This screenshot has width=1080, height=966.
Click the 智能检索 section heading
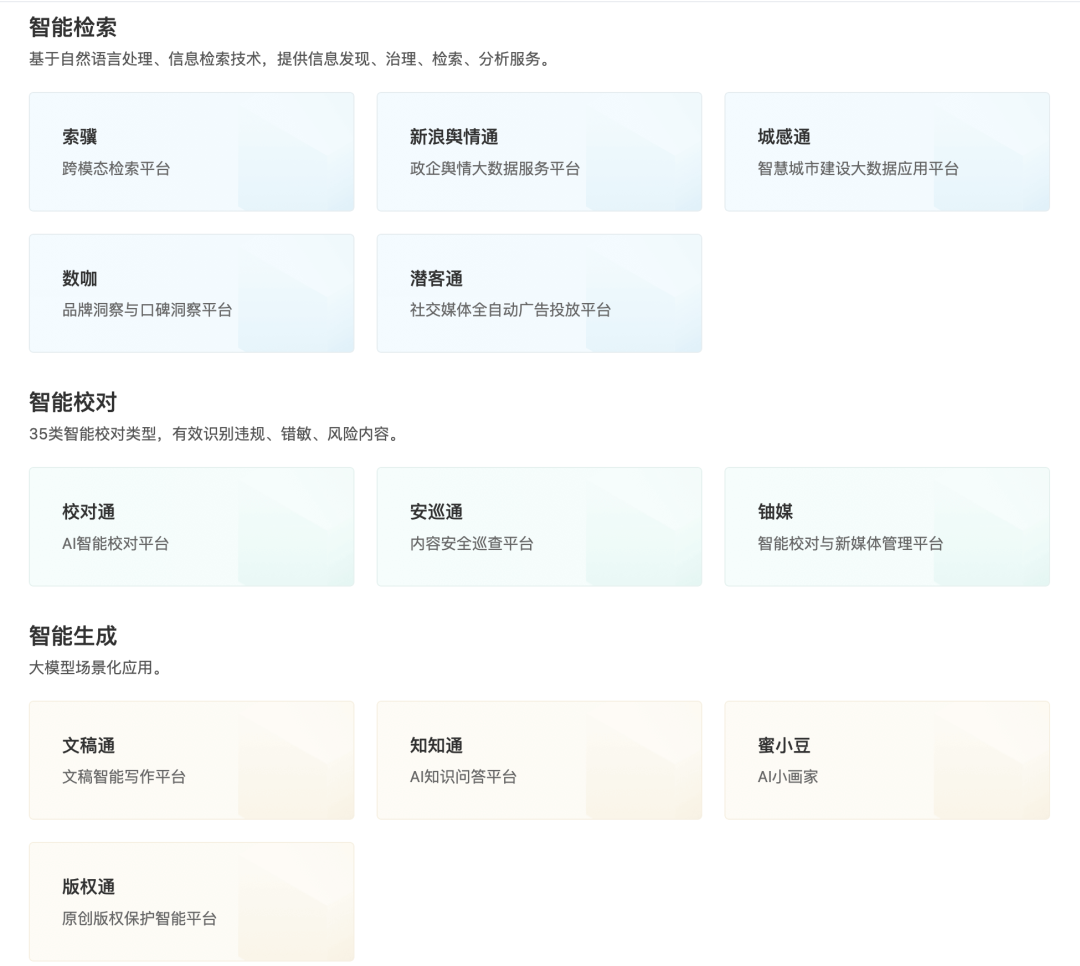[73, 28]
